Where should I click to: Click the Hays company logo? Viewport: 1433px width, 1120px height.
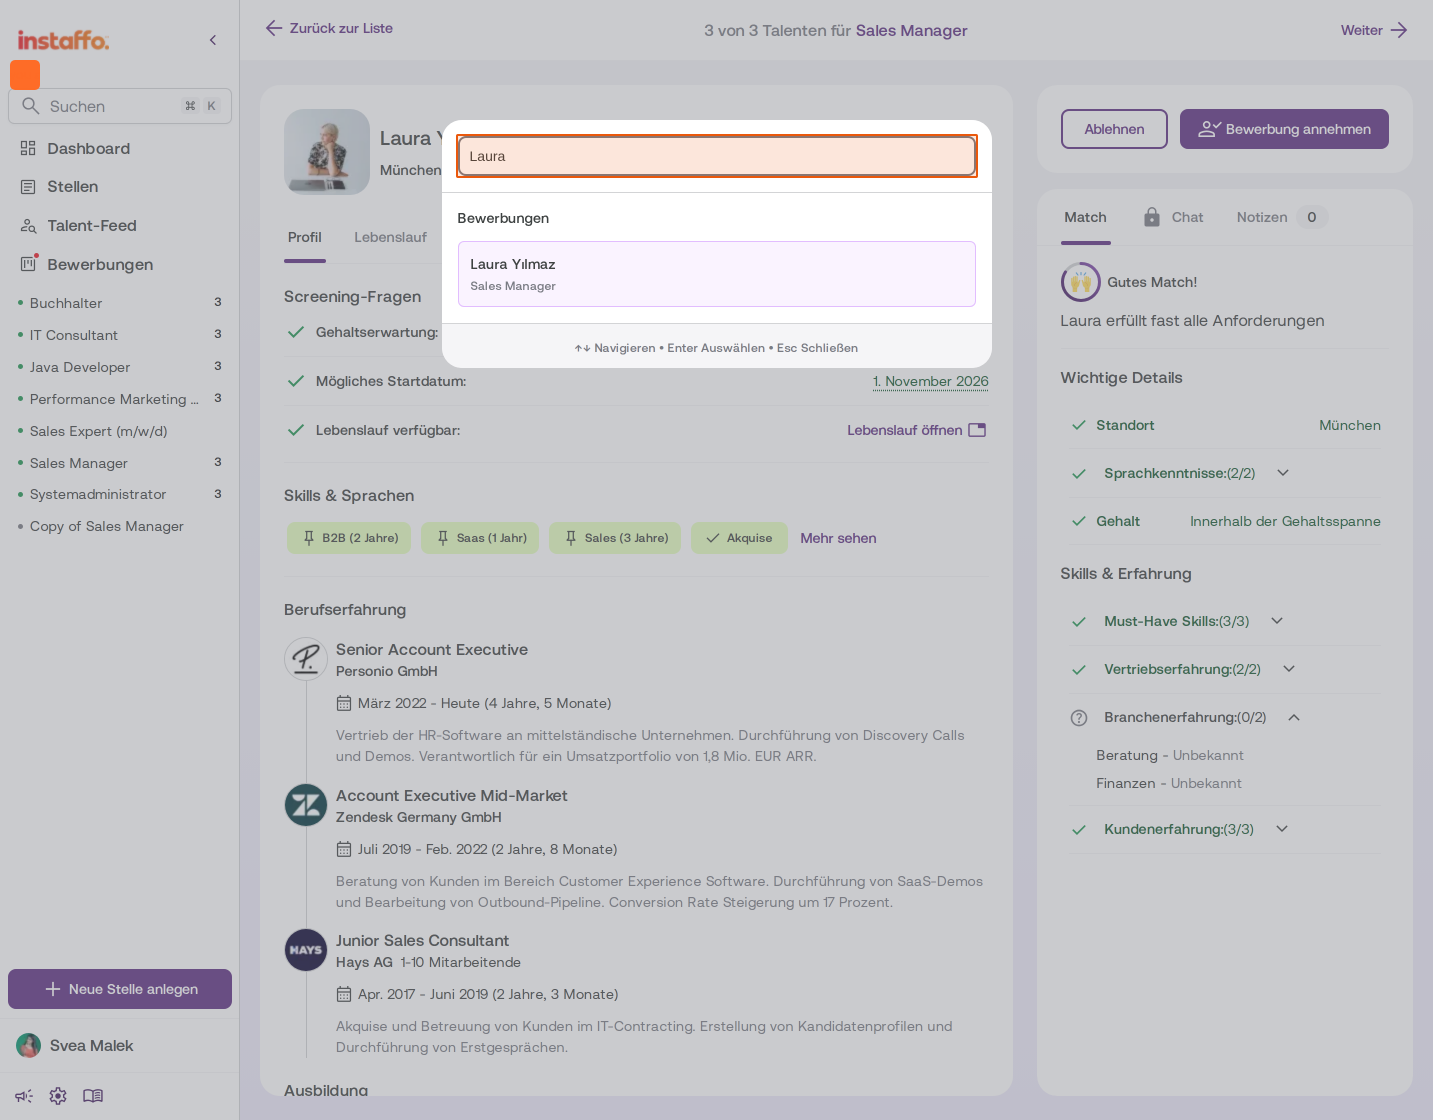click(306, 950)
